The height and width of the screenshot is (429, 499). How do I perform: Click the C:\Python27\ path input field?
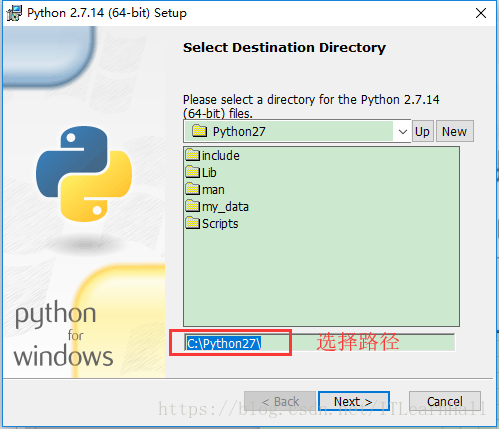[x=319, y=343]
